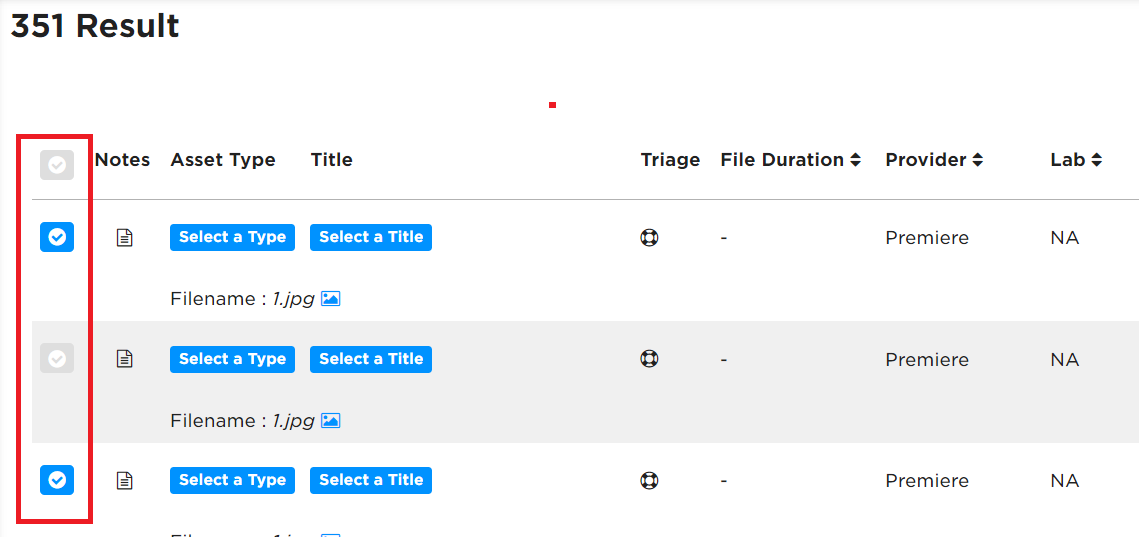Open notes icon in third row

(x=125, y=480)
